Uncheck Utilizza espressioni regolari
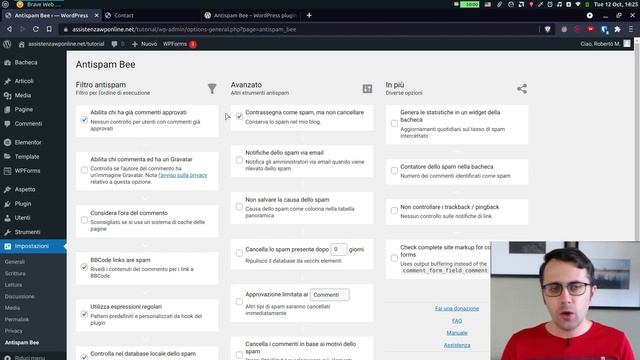This screenshot has width=640, height=360. 84,314
